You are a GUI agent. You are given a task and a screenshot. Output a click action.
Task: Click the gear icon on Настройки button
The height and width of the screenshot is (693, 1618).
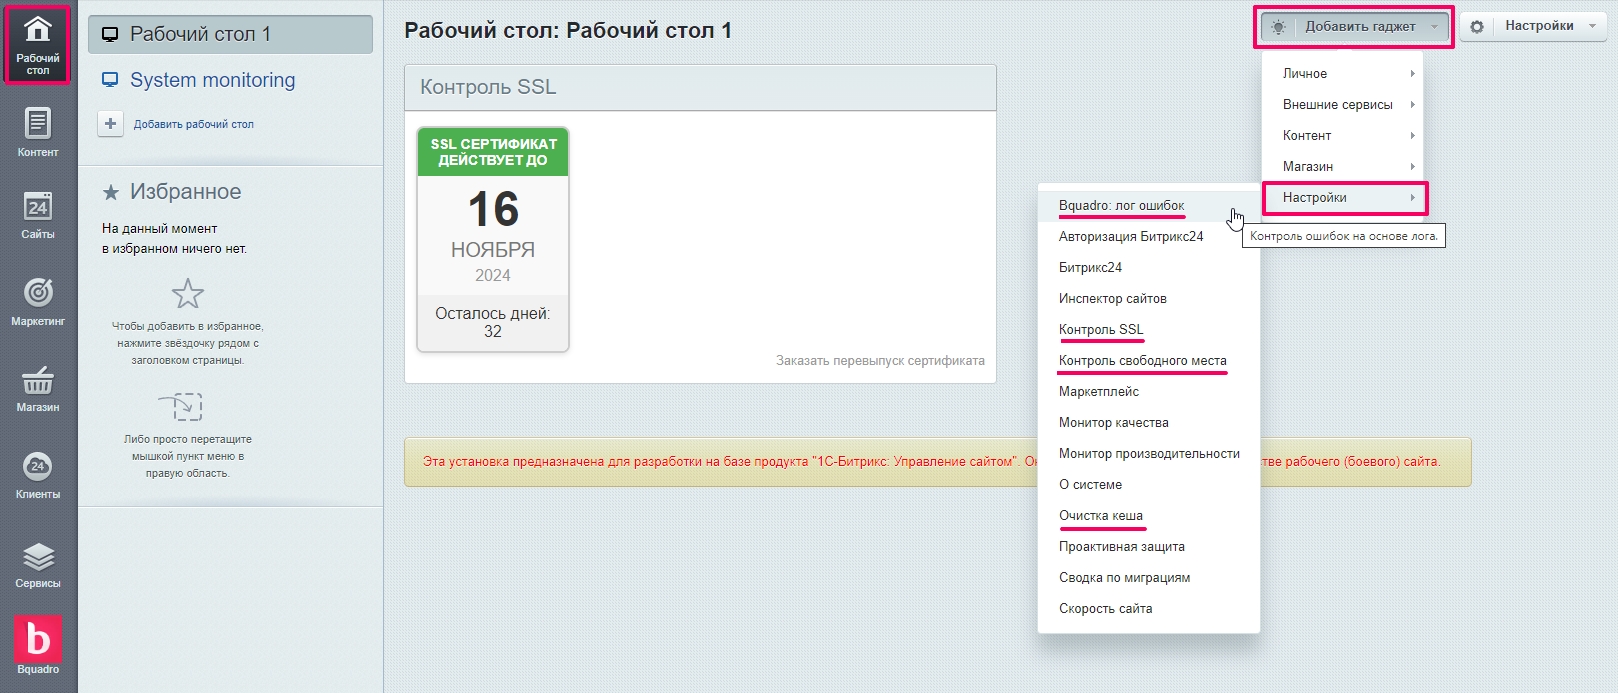(1477, 27)
